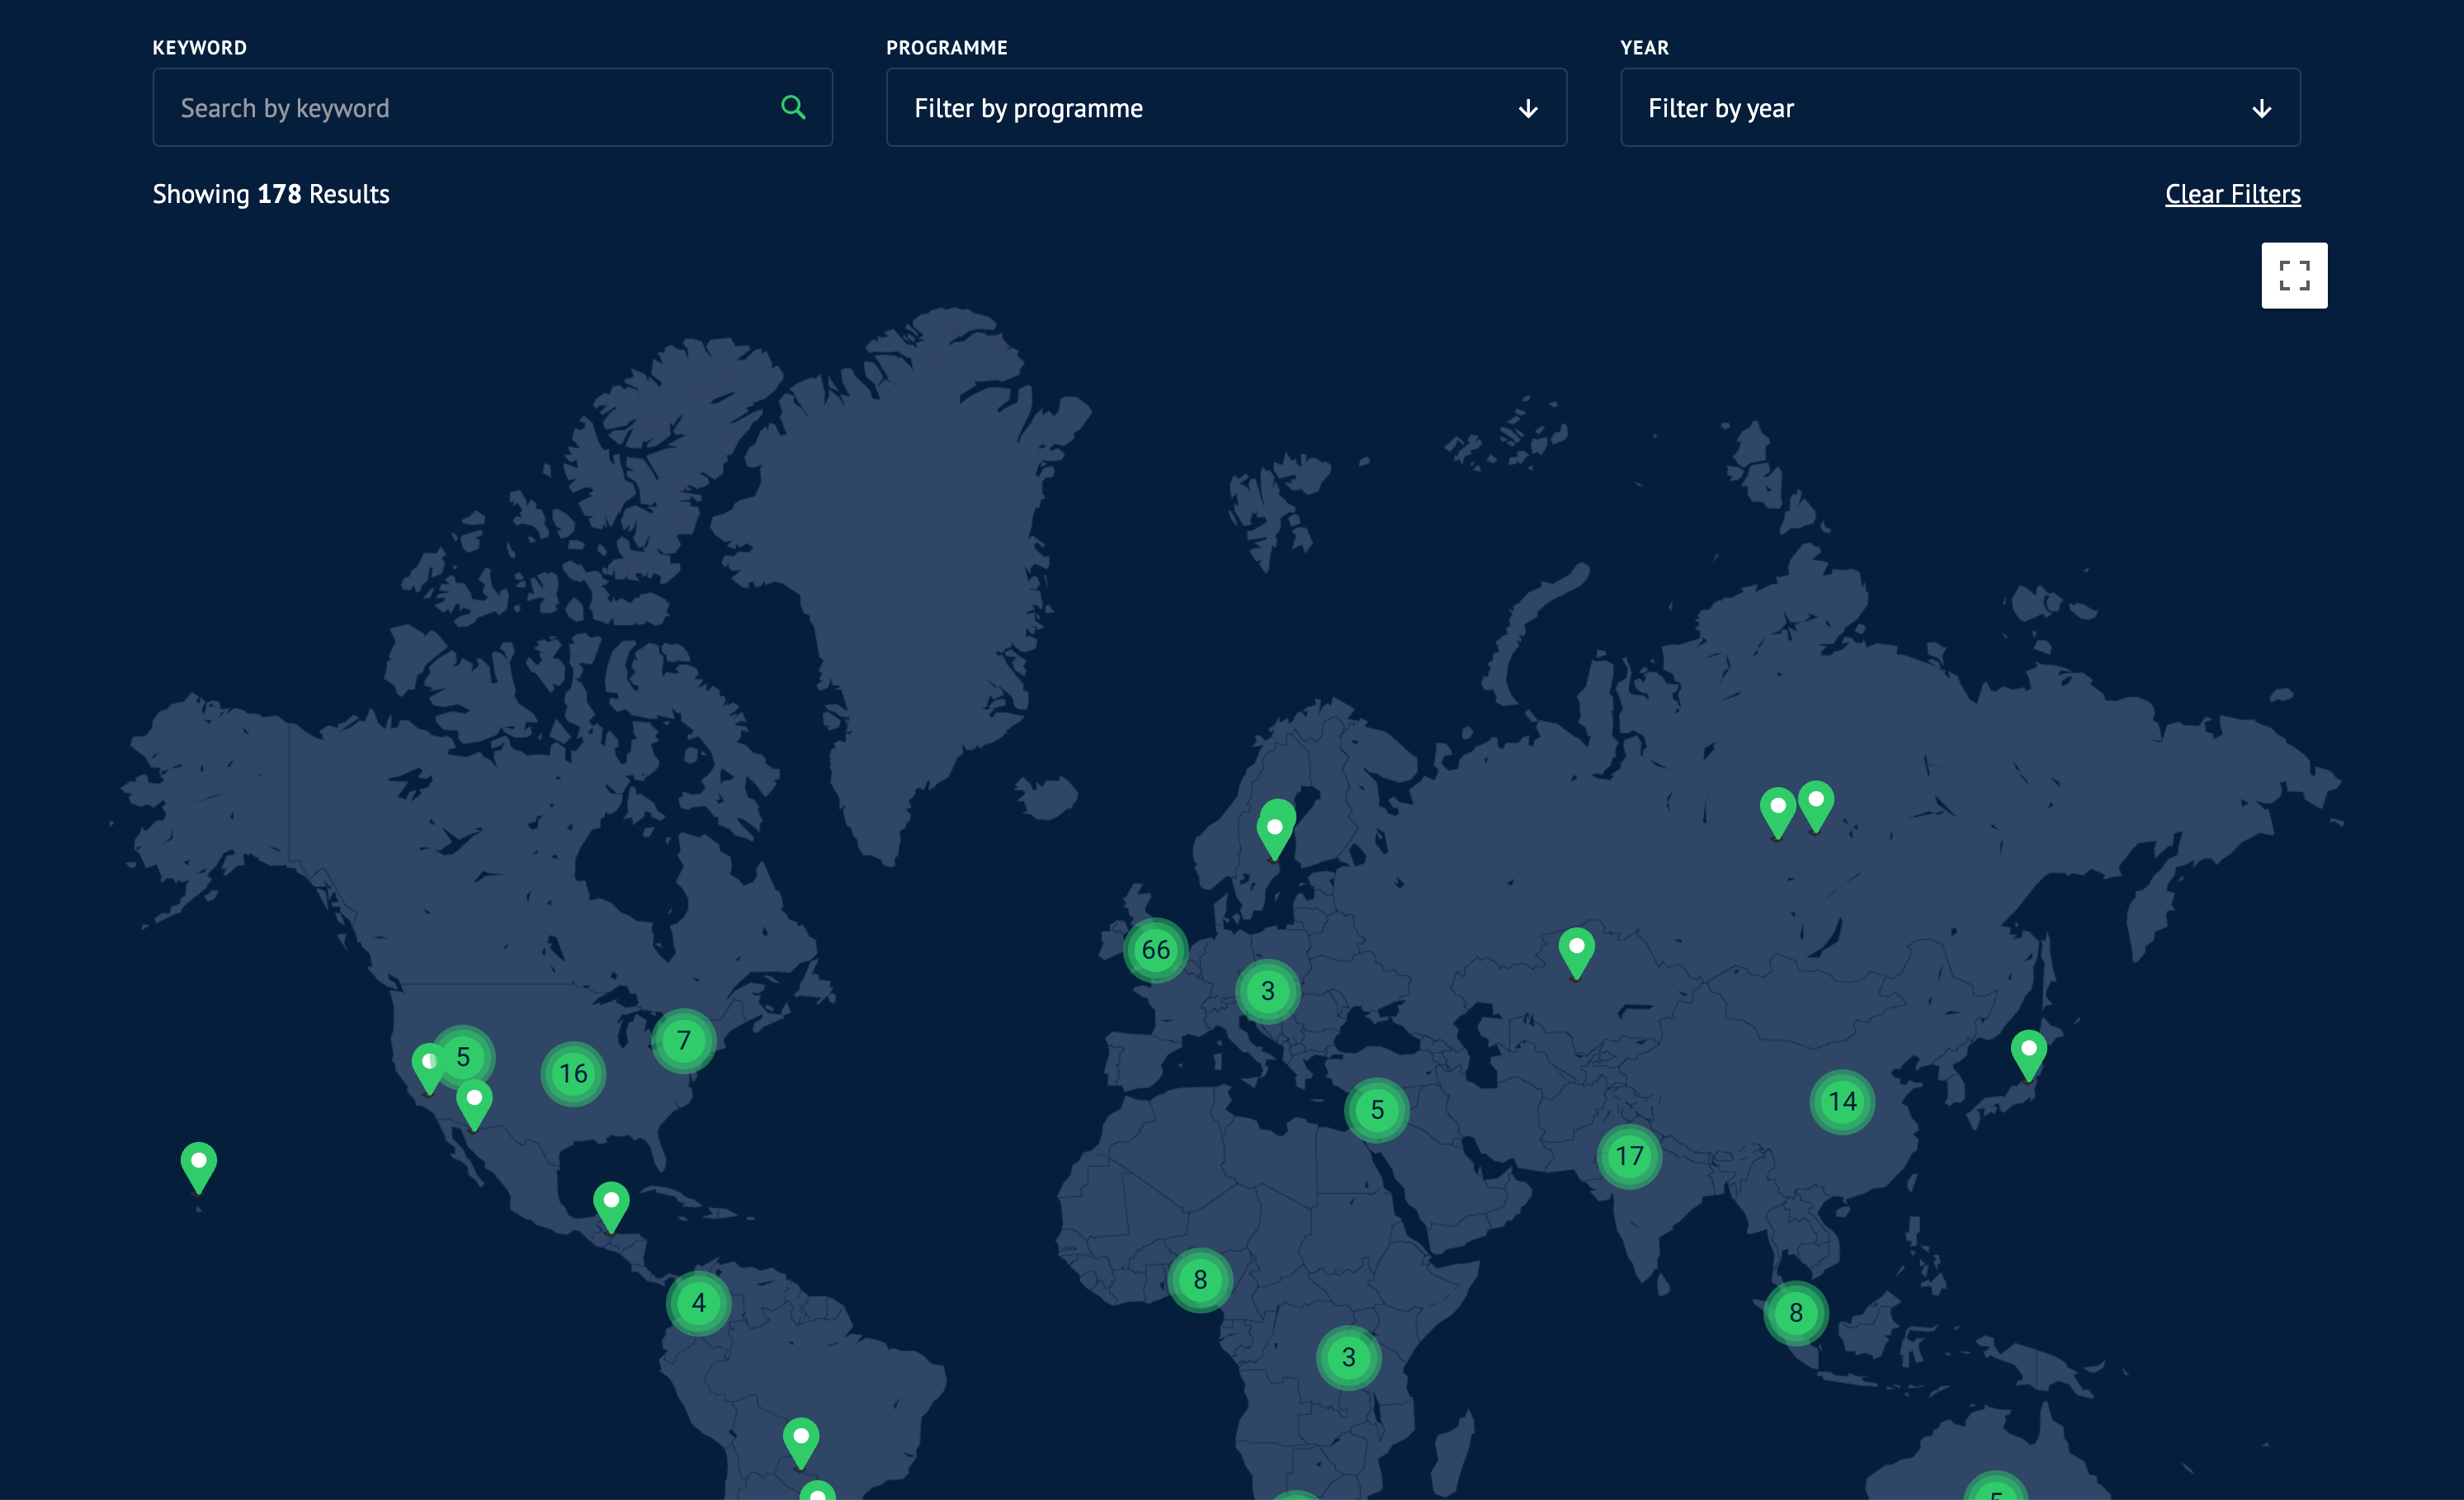
Task: Open the Filter by programme dropdown
Action: click(x=1225, y=108)
